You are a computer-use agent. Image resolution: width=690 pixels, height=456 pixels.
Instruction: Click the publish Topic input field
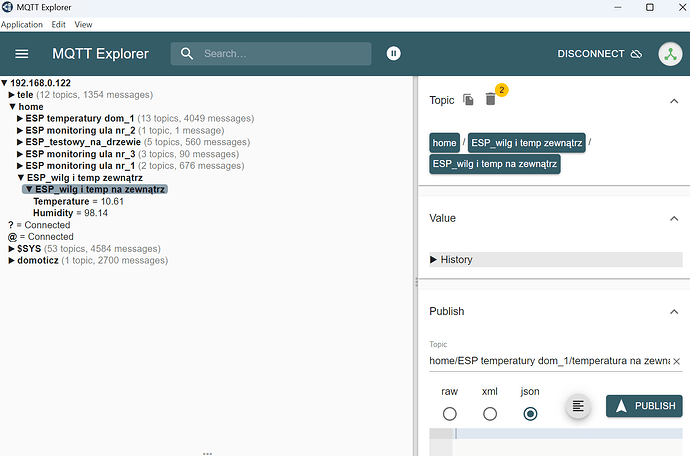point(549,361)
